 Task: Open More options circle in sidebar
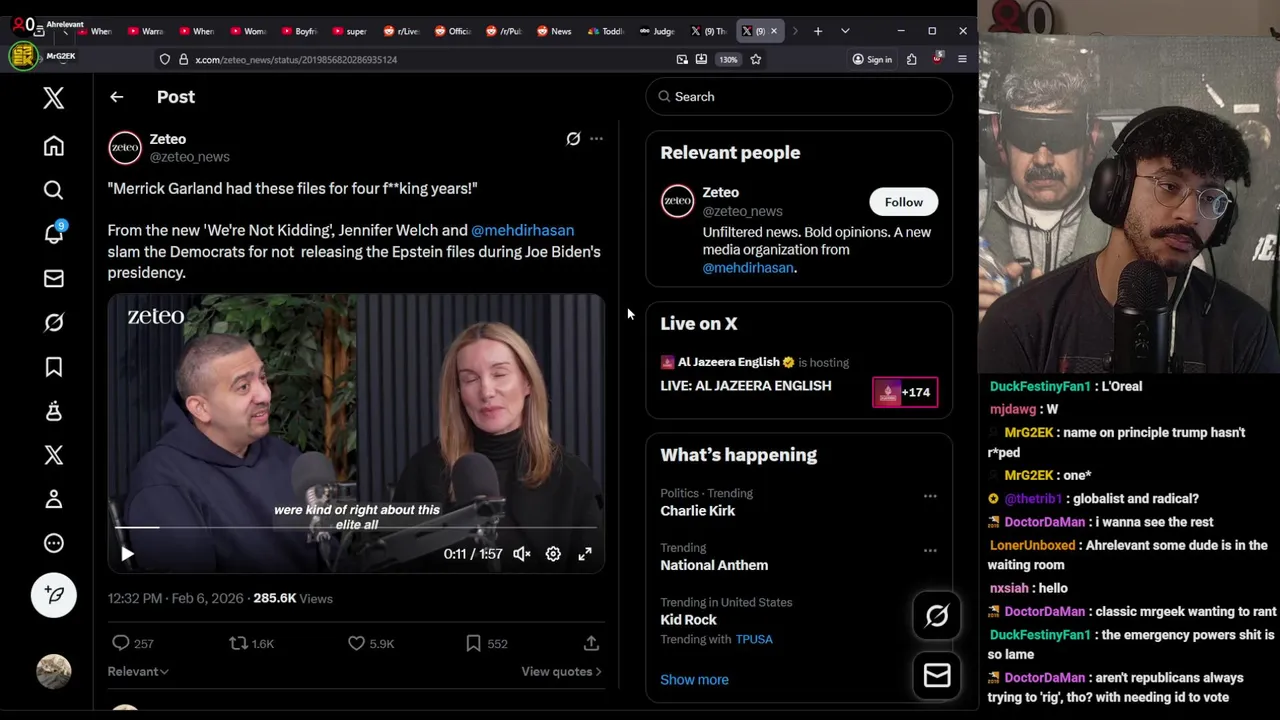pos(54,543)
